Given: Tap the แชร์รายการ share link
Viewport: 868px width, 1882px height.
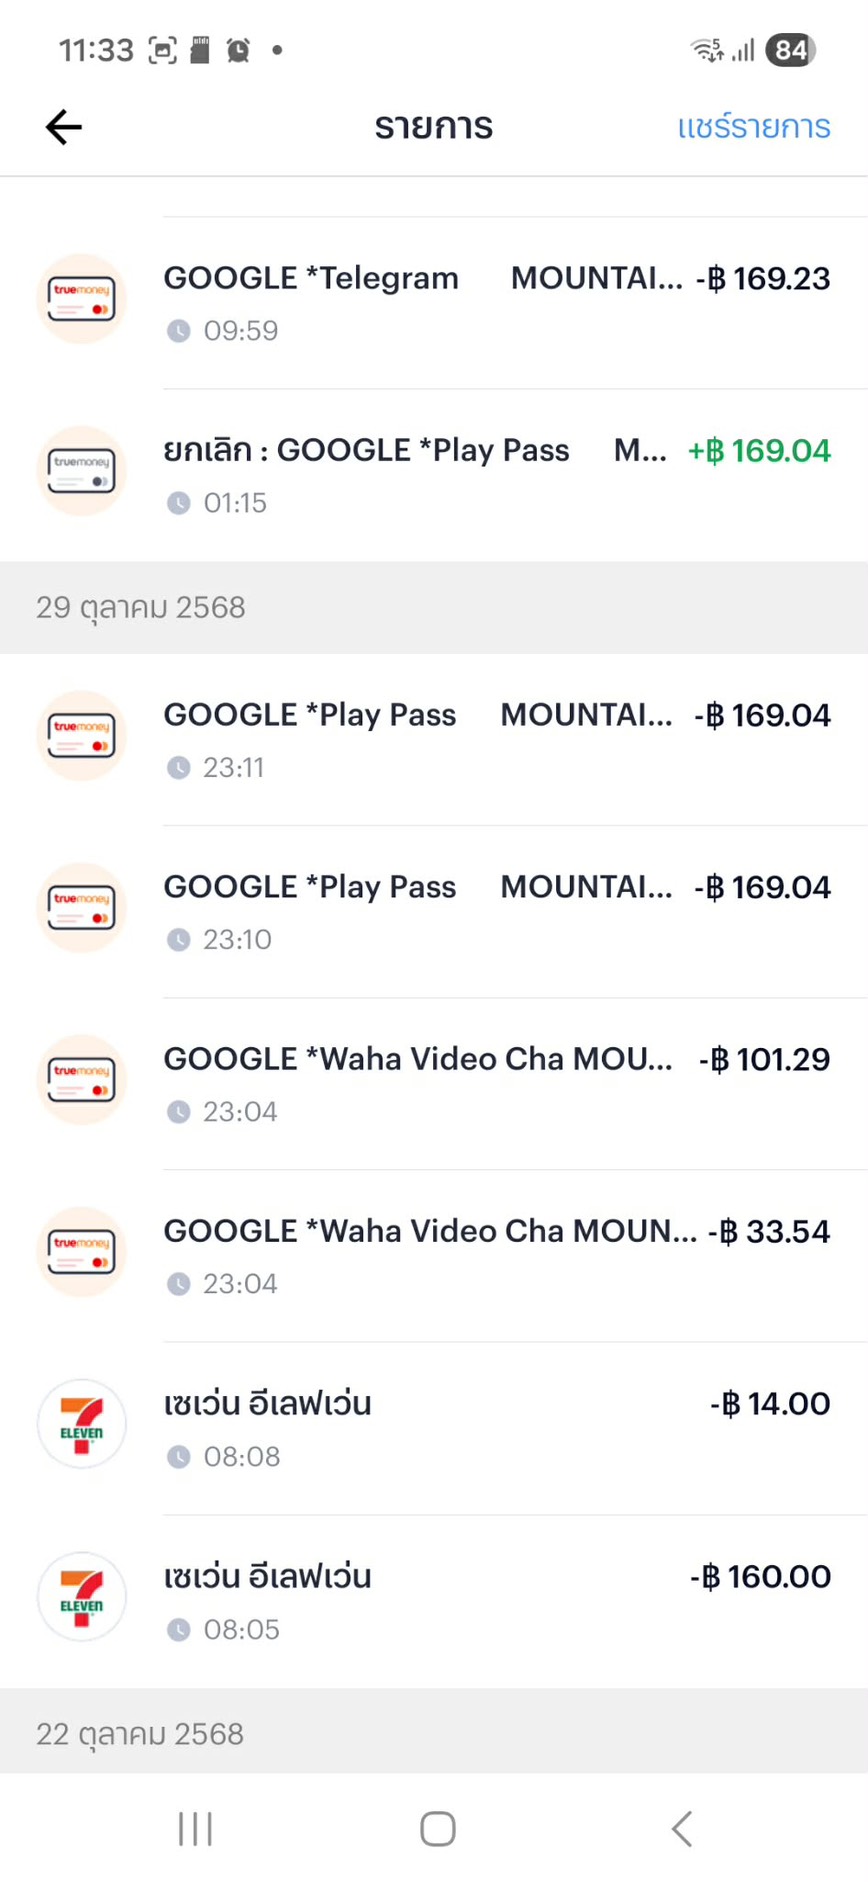Looking at the screenshot, I should click(x=753, y=127).
